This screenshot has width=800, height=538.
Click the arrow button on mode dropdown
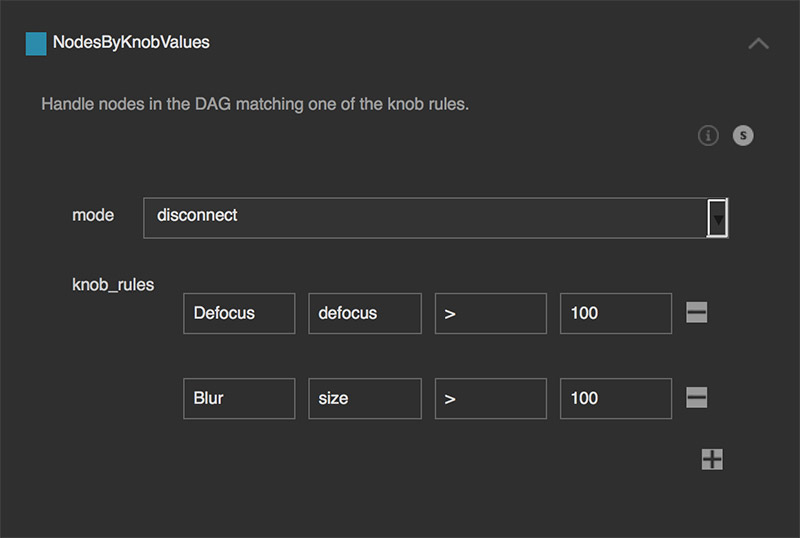717,217
